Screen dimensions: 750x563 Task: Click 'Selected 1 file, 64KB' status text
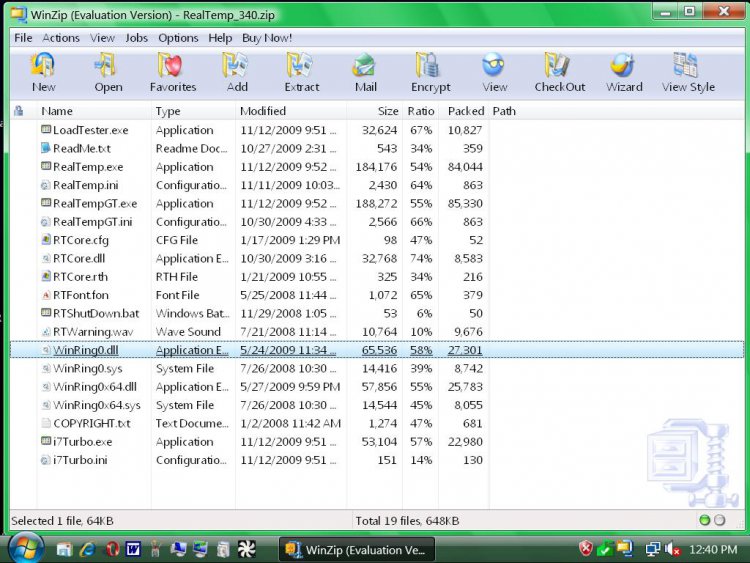[62, 520]
